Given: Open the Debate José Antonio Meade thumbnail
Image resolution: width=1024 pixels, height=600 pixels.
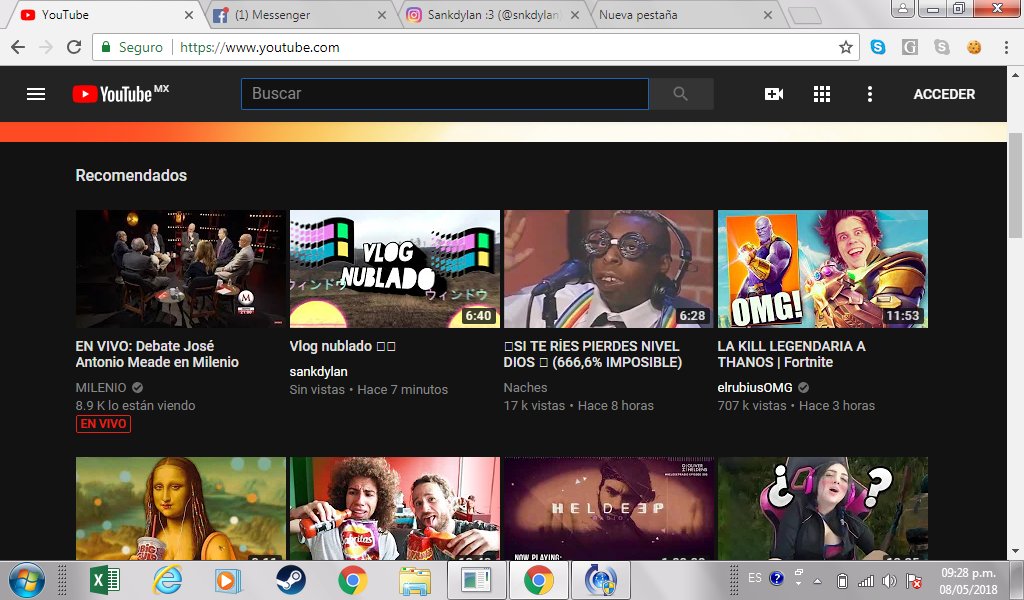Looking at the screenshot, I should (181, 268).
